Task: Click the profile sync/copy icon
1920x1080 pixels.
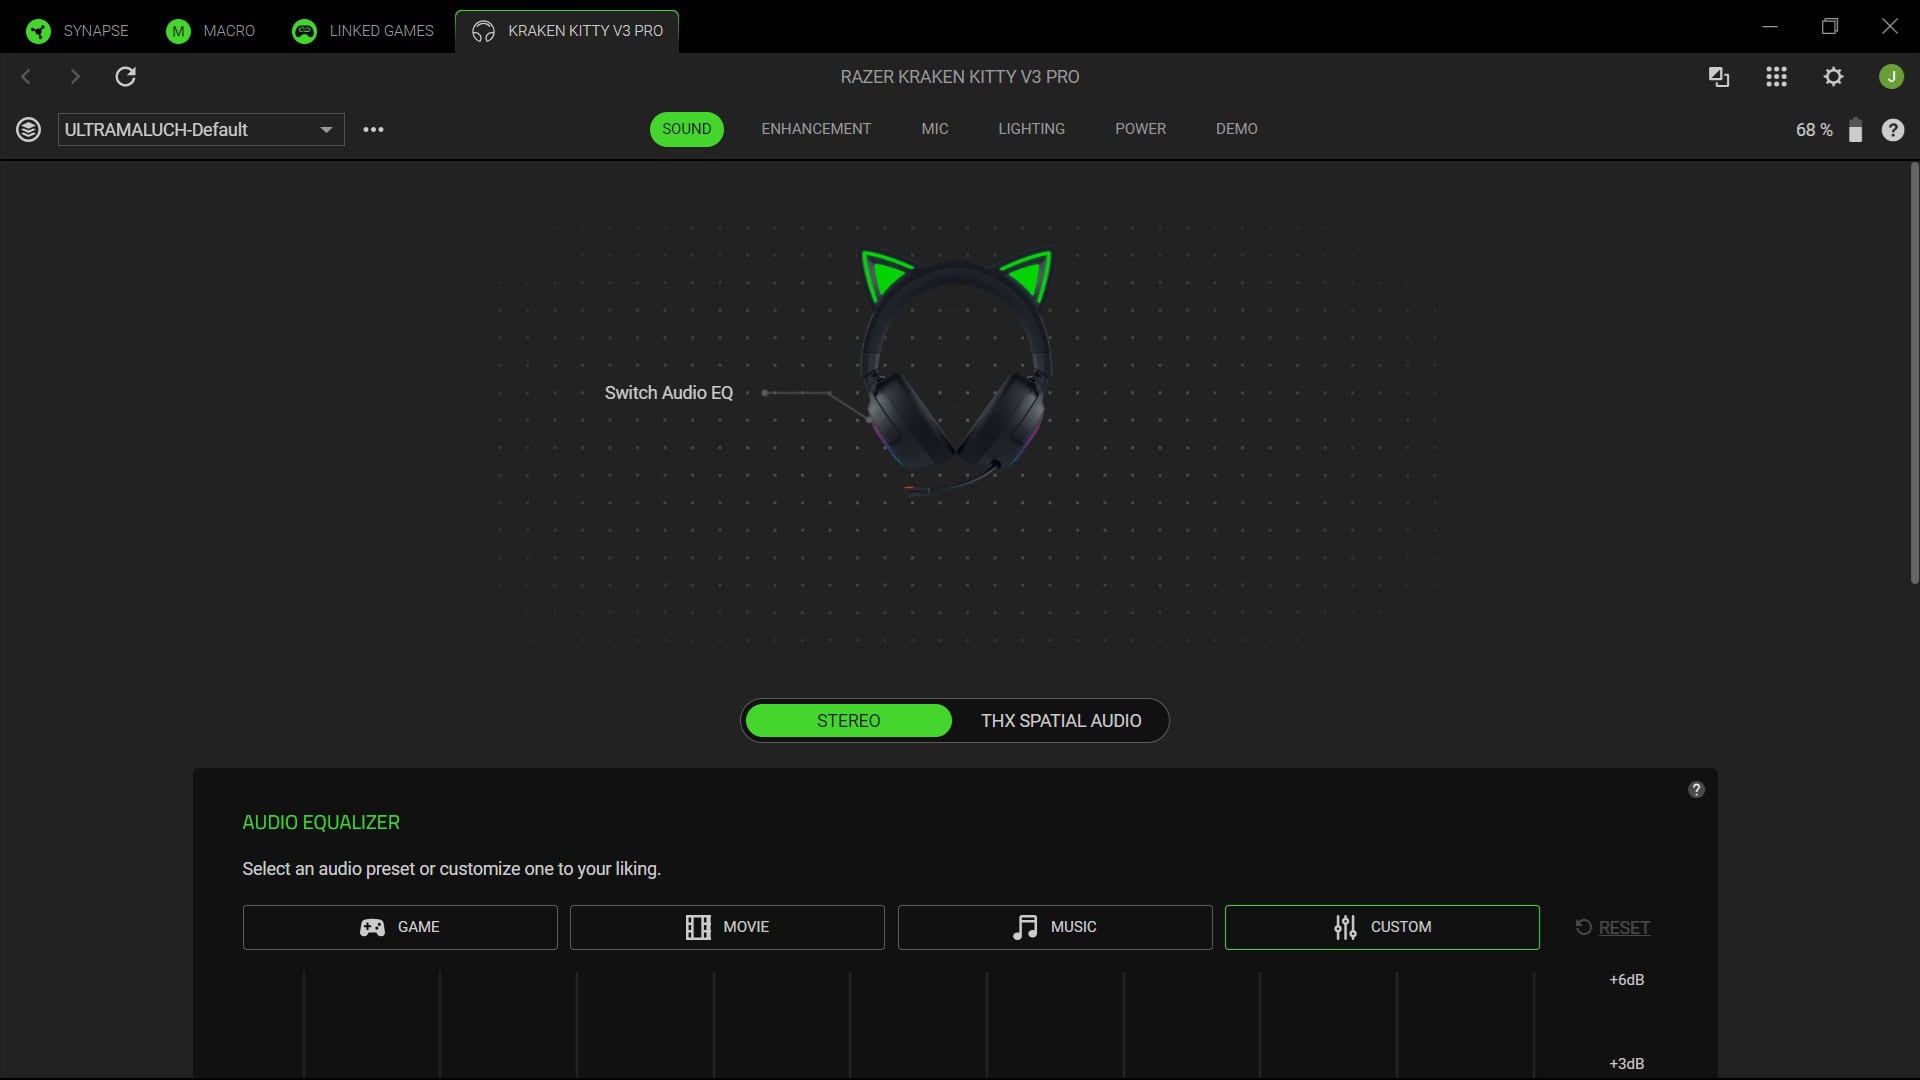Action: click(x=1718, y=76)
